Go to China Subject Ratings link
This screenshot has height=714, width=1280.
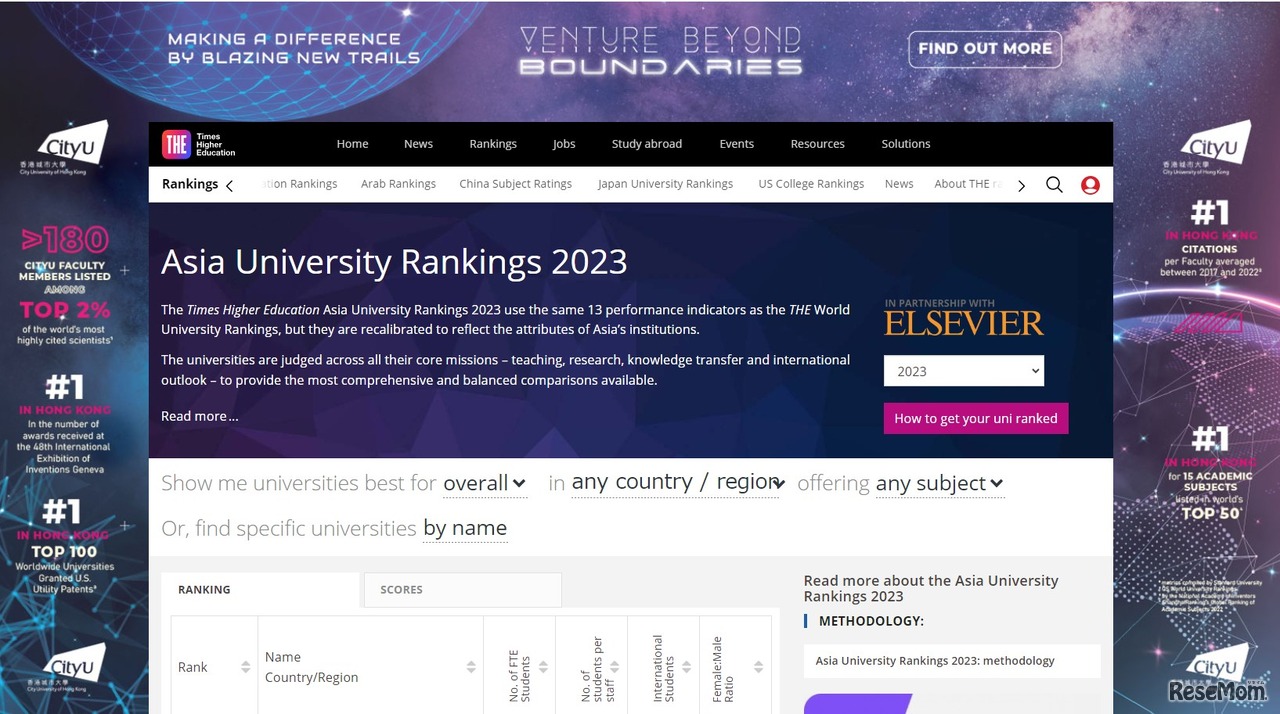515,184
